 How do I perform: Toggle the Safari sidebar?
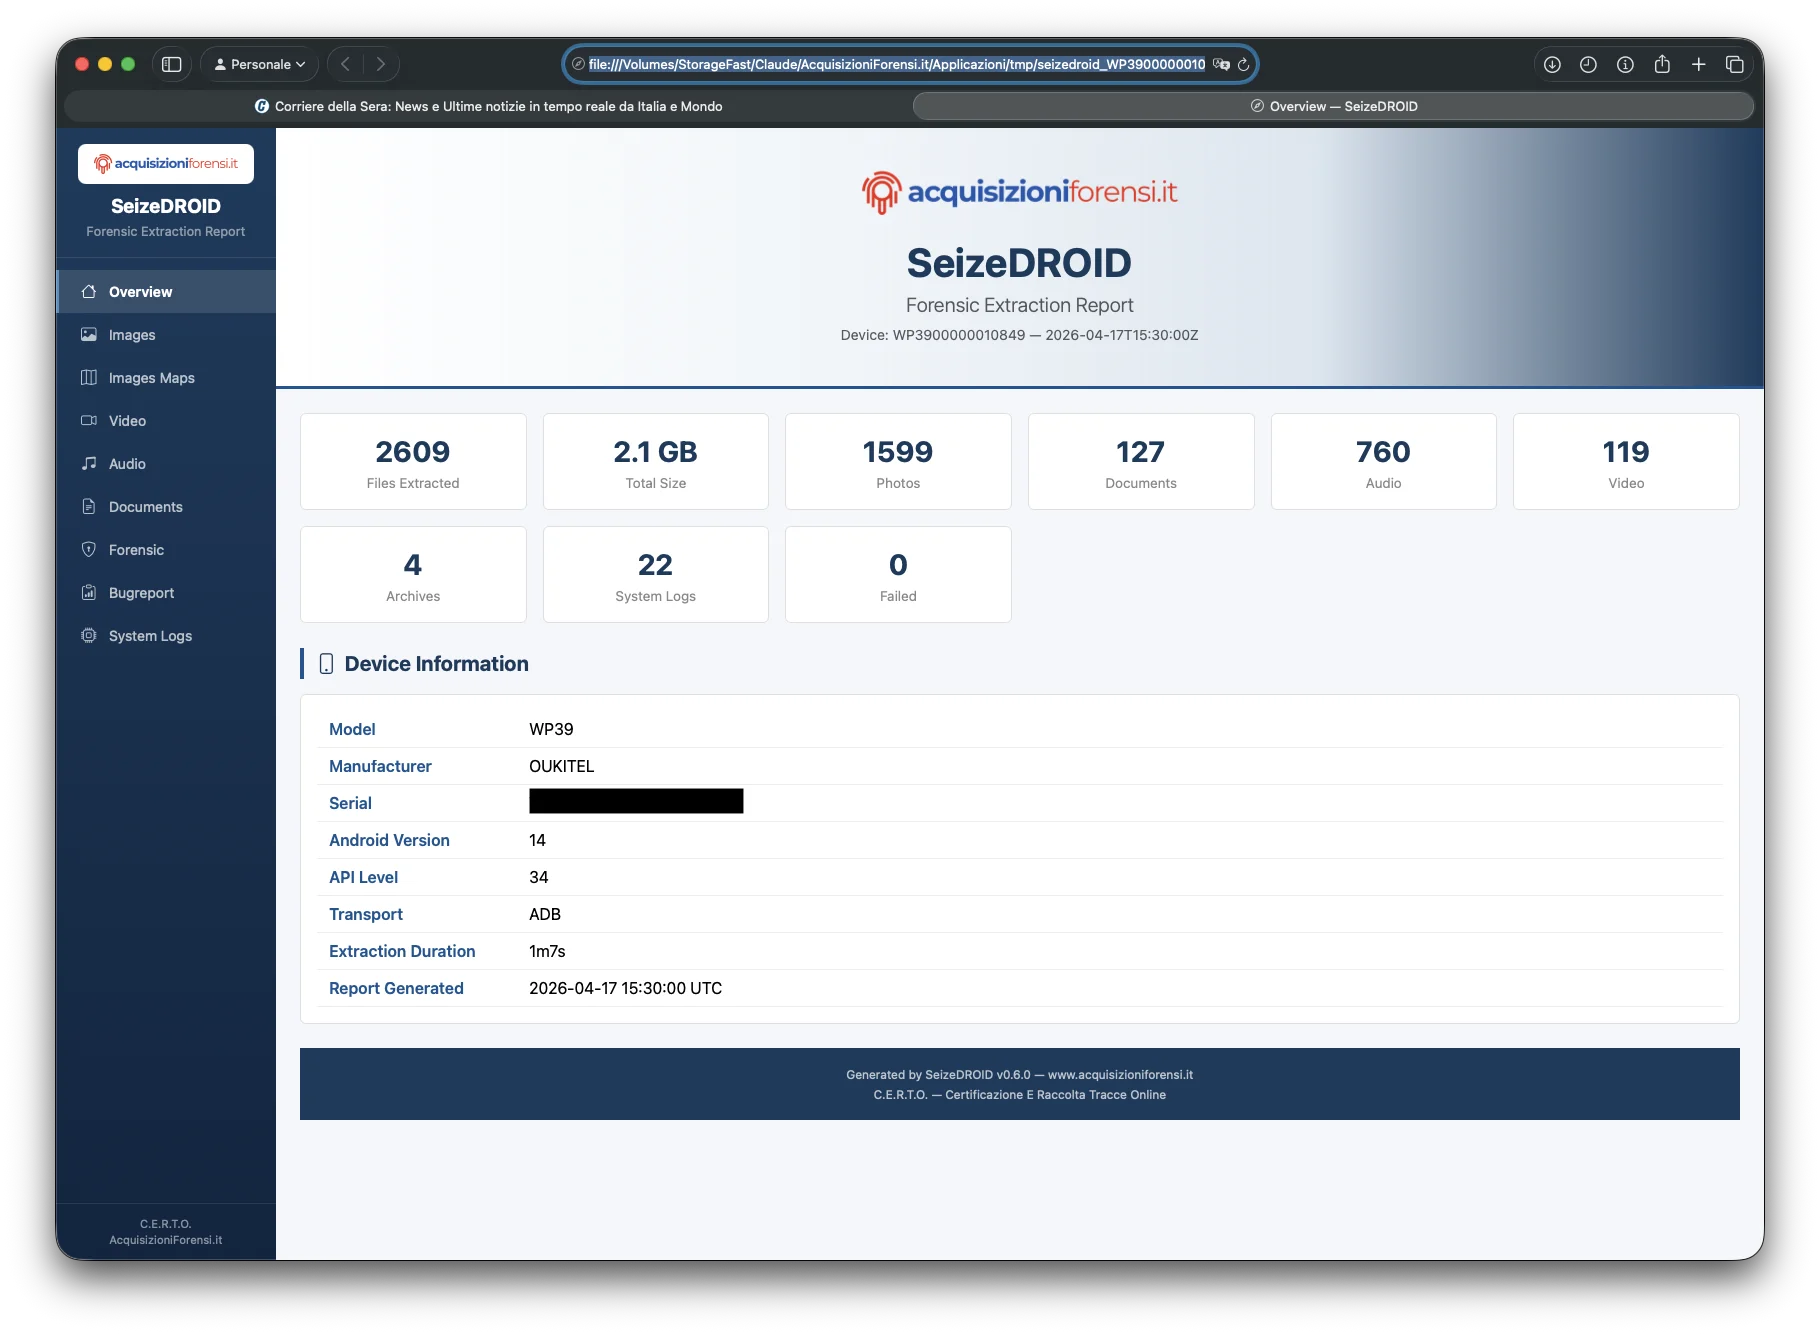tap(172, 64)
